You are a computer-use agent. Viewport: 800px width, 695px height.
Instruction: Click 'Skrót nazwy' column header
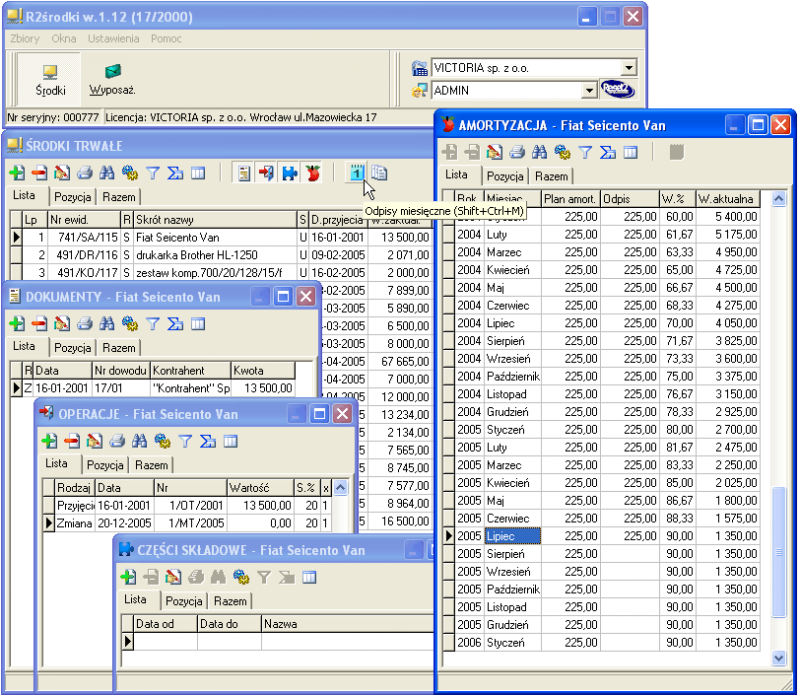(x=215, y=219)
